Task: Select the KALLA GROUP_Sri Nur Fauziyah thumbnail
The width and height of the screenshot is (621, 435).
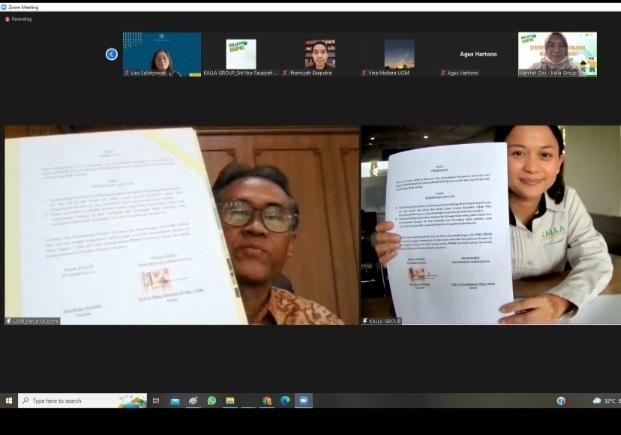Action: click(241, 54)
